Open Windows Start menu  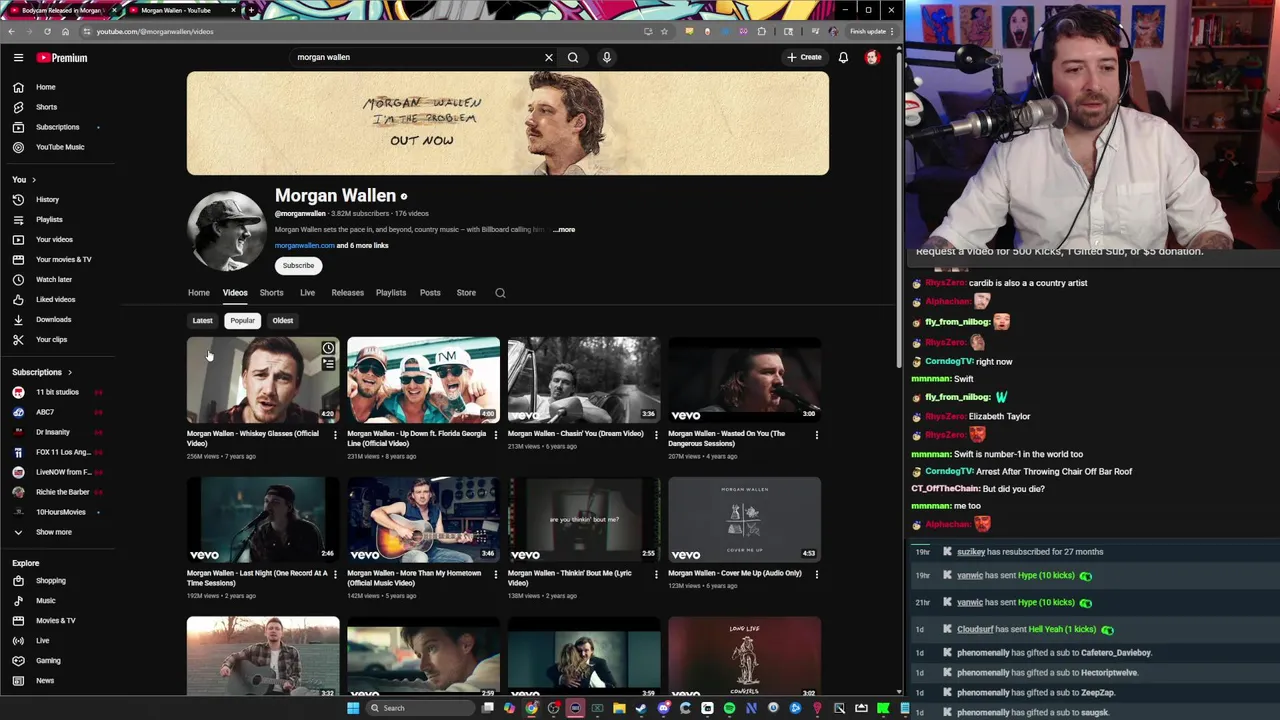coord(352,708)
